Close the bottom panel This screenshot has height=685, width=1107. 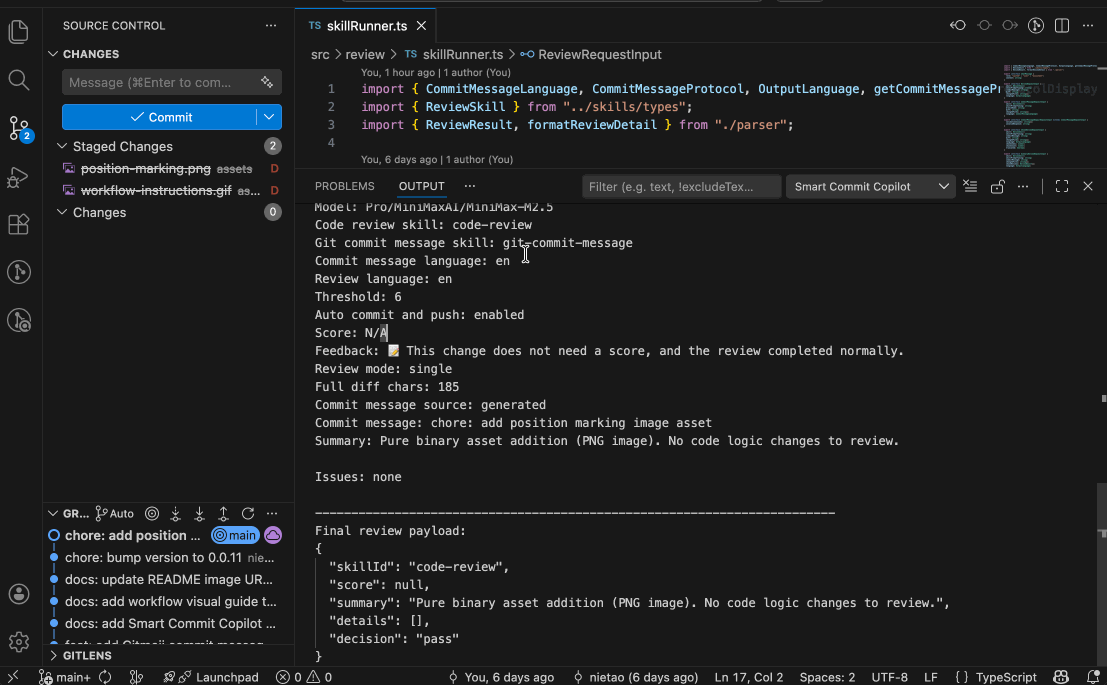click(x=1088, y=186)
